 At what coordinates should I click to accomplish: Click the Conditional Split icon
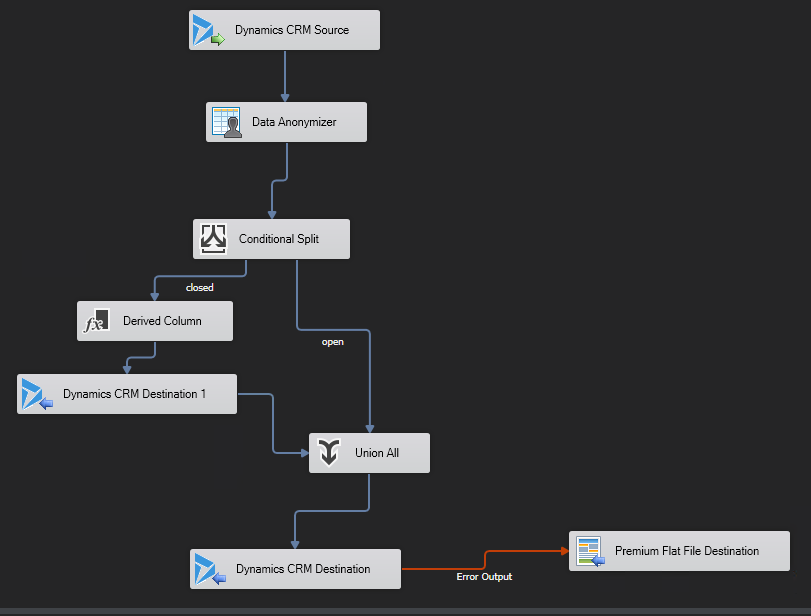213,239
